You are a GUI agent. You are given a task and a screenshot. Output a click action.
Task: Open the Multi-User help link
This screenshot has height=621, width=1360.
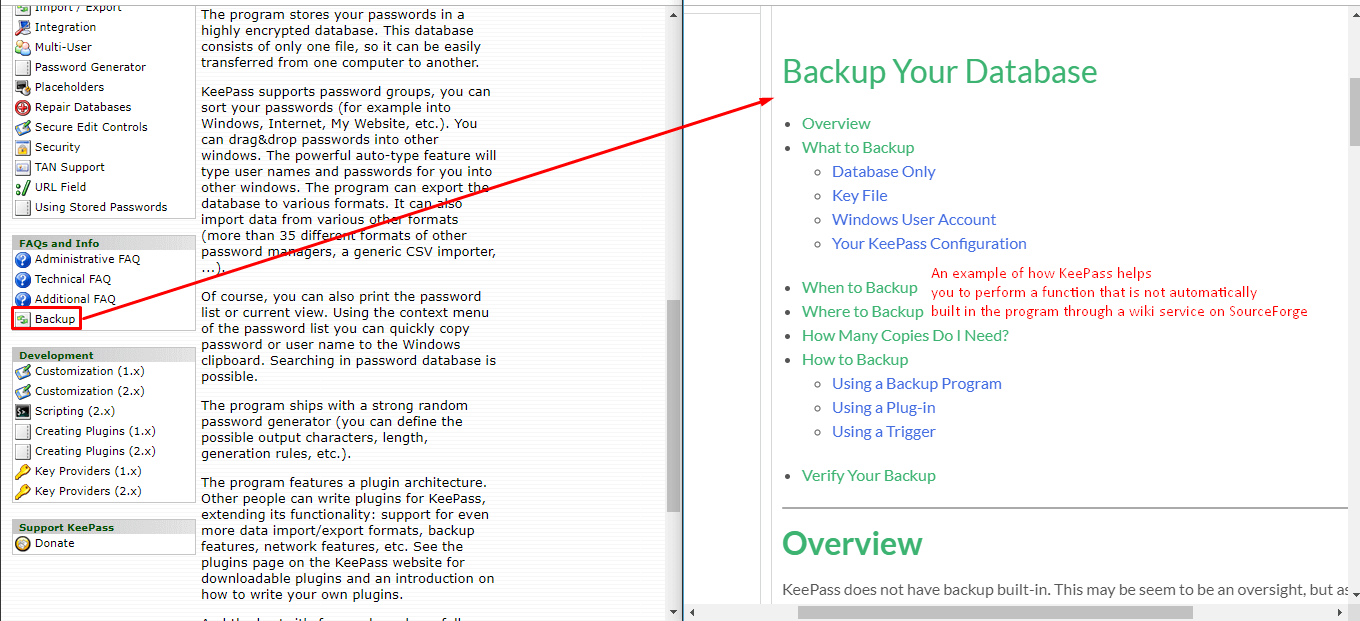point(64,47)
